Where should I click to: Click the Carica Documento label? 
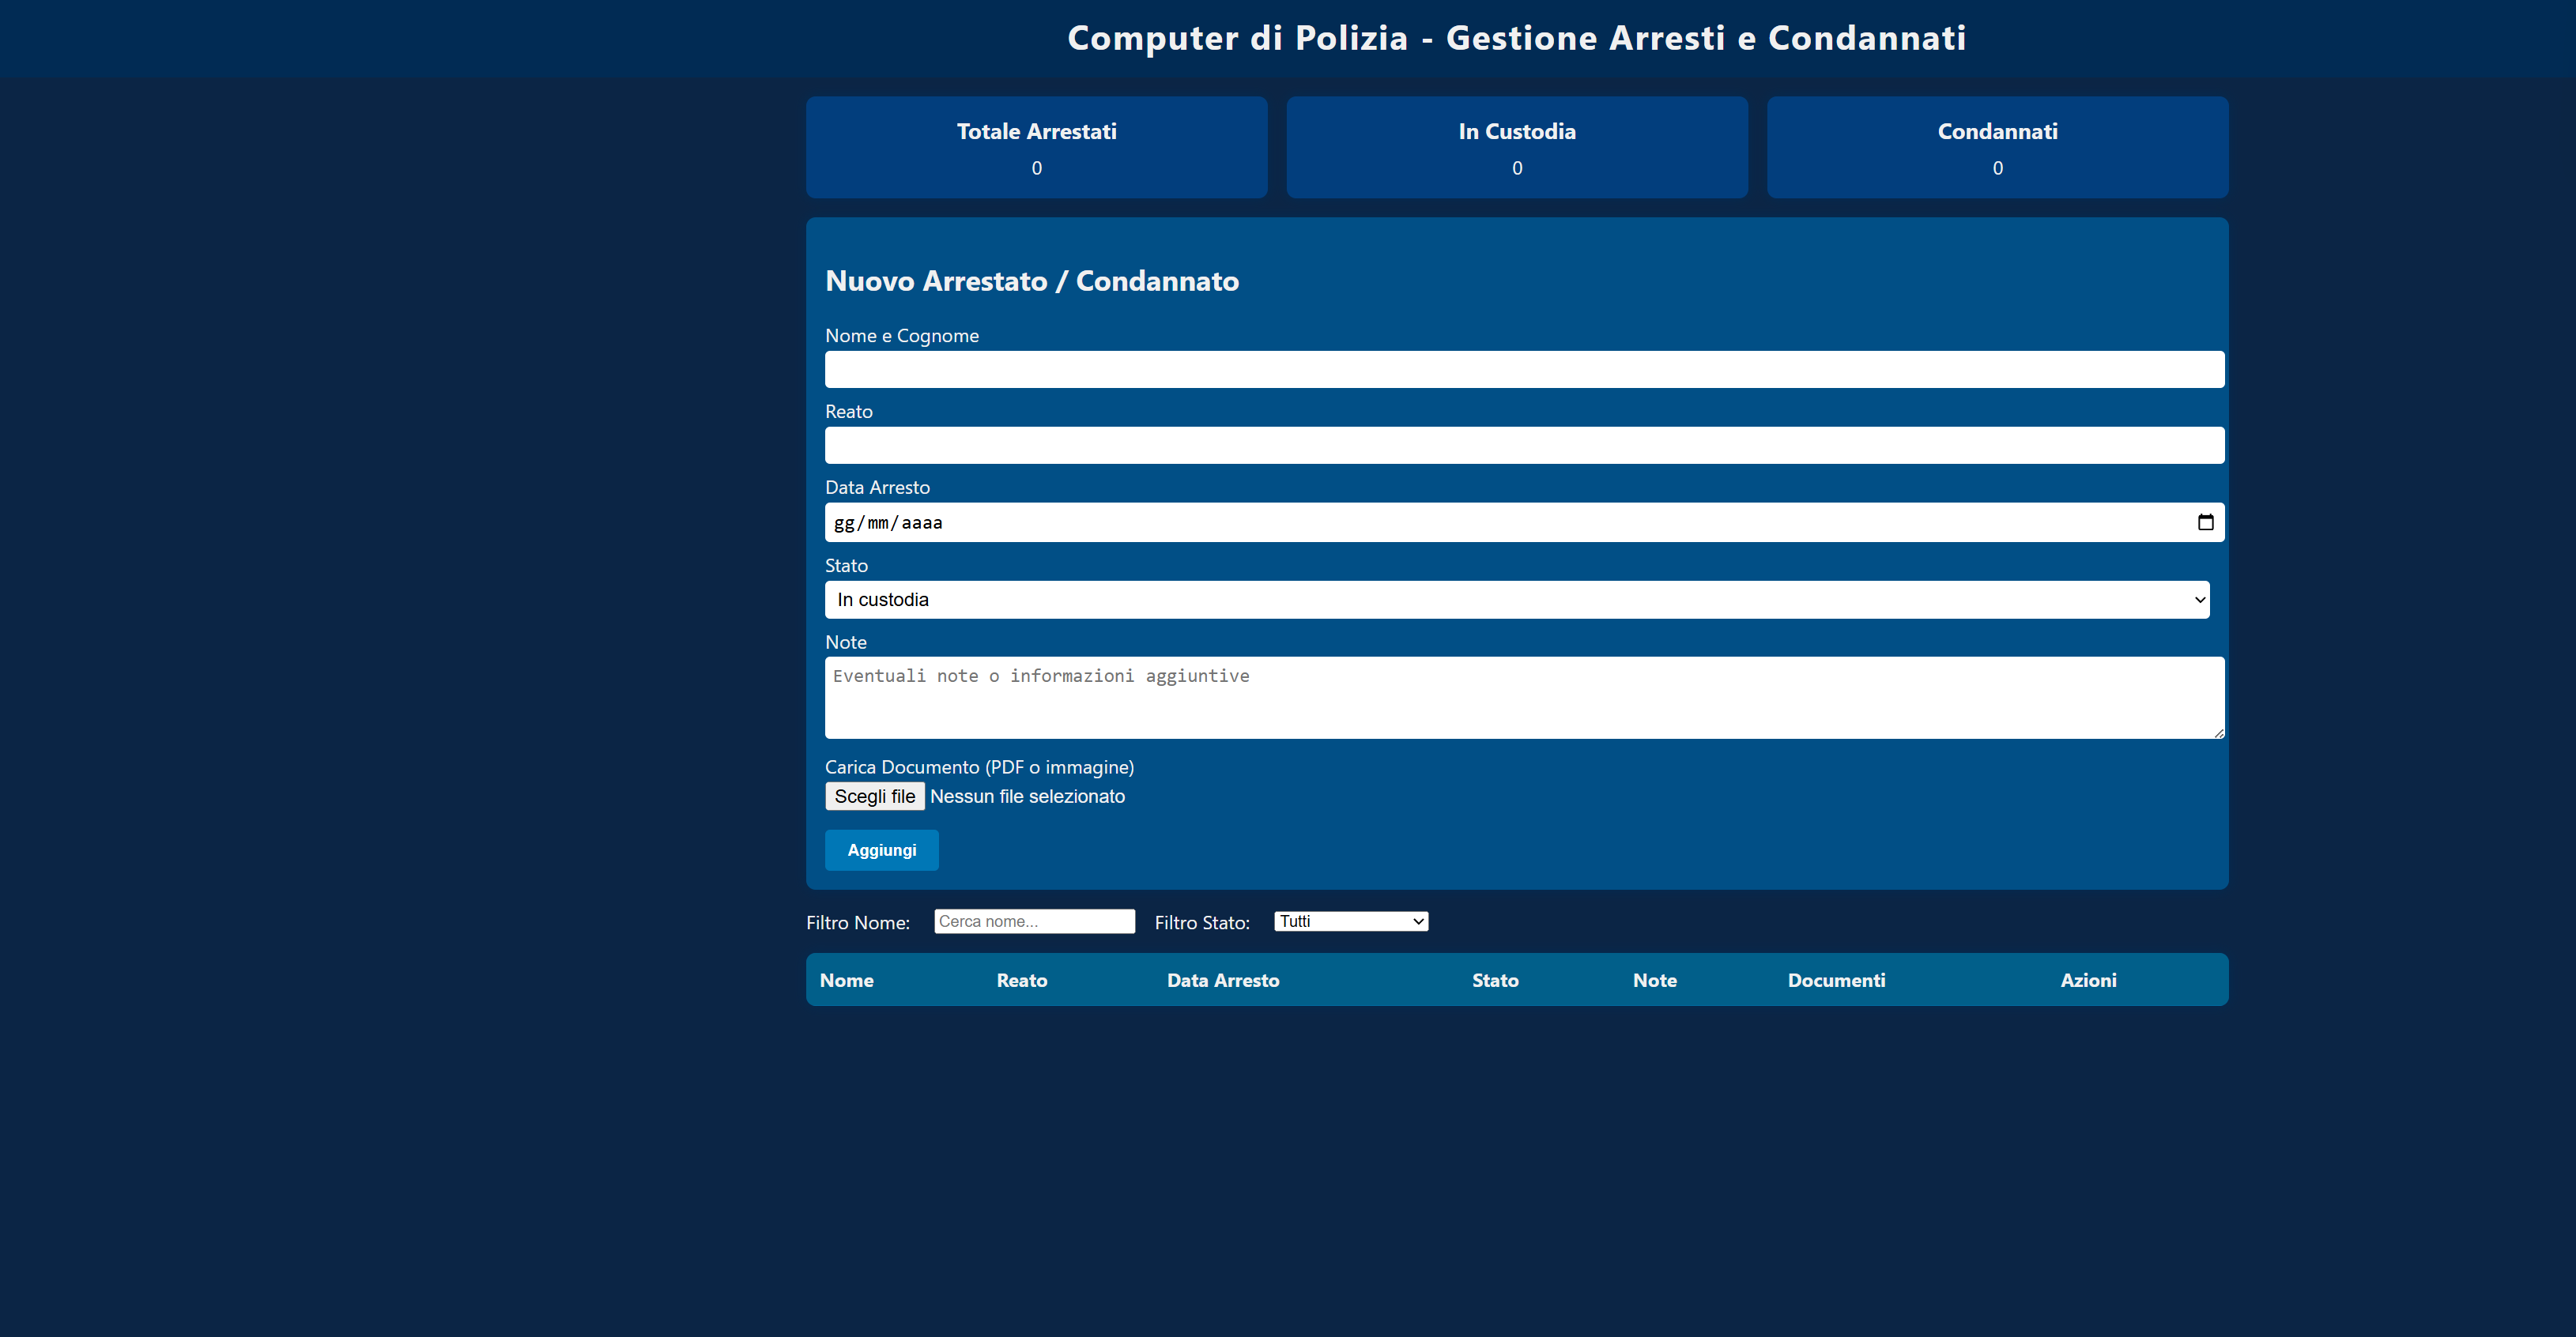(980, 767)
